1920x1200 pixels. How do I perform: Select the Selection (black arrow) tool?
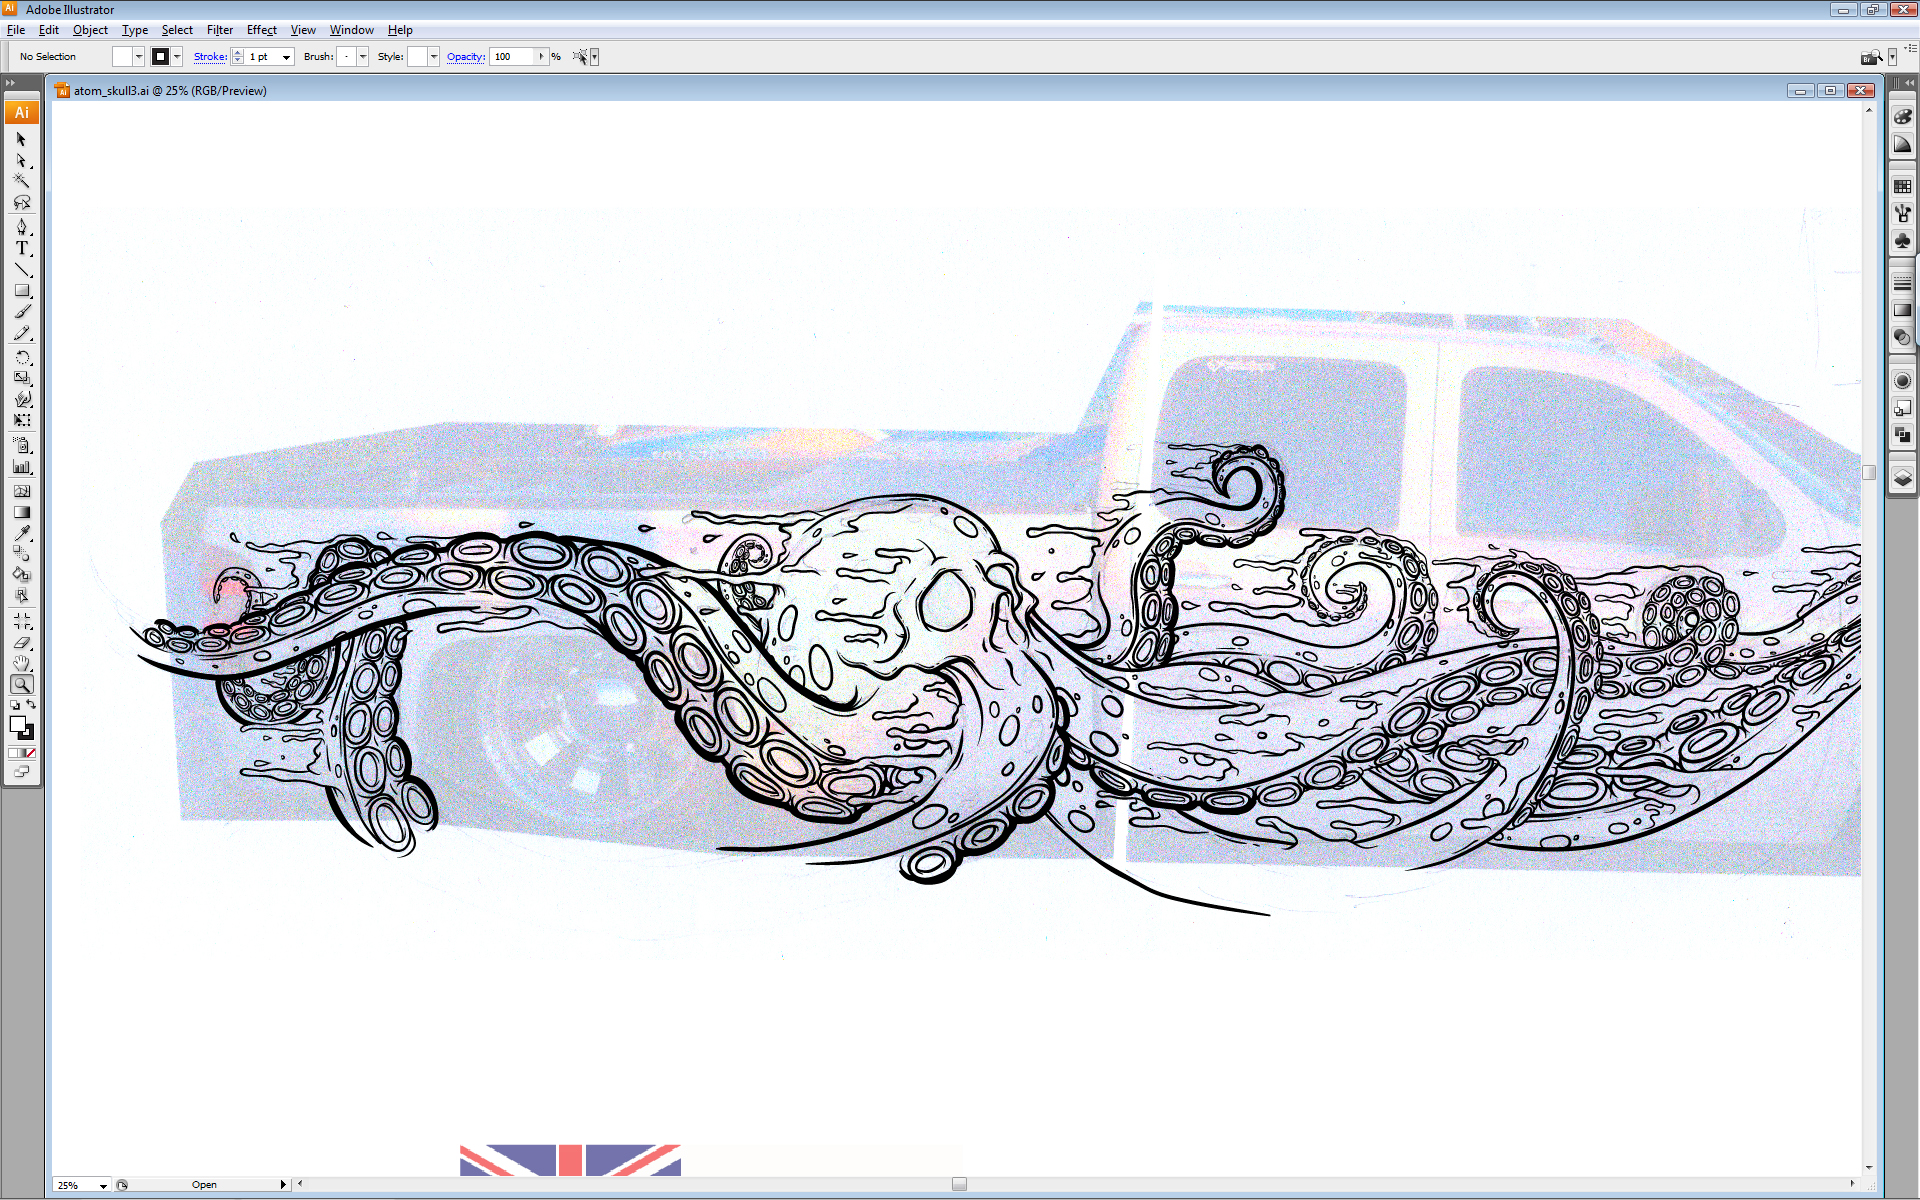click(x=21, y=139)
